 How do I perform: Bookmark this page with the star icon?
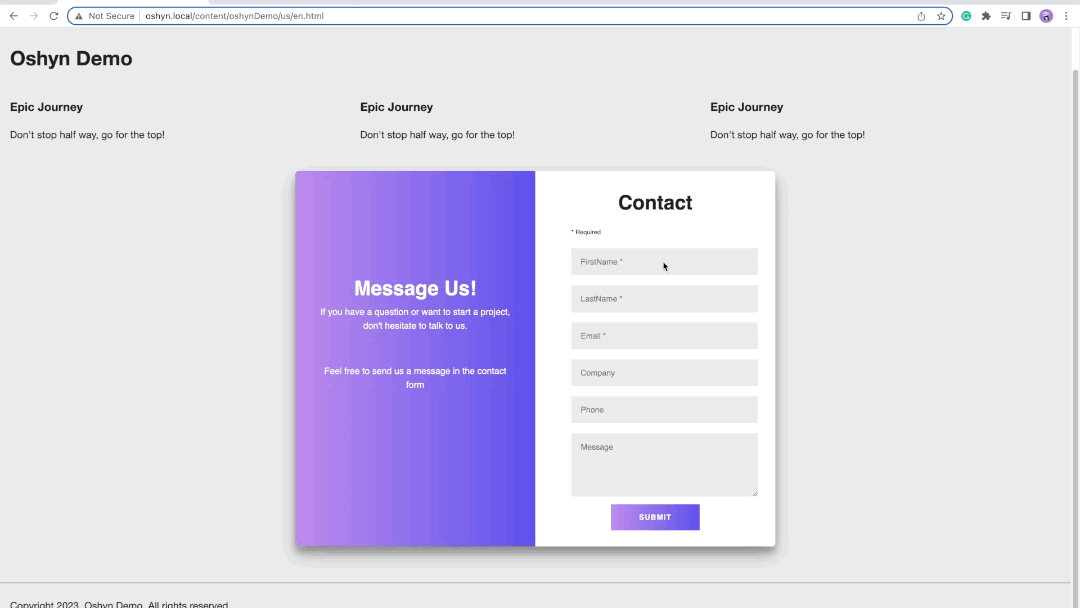pos(941,16)
